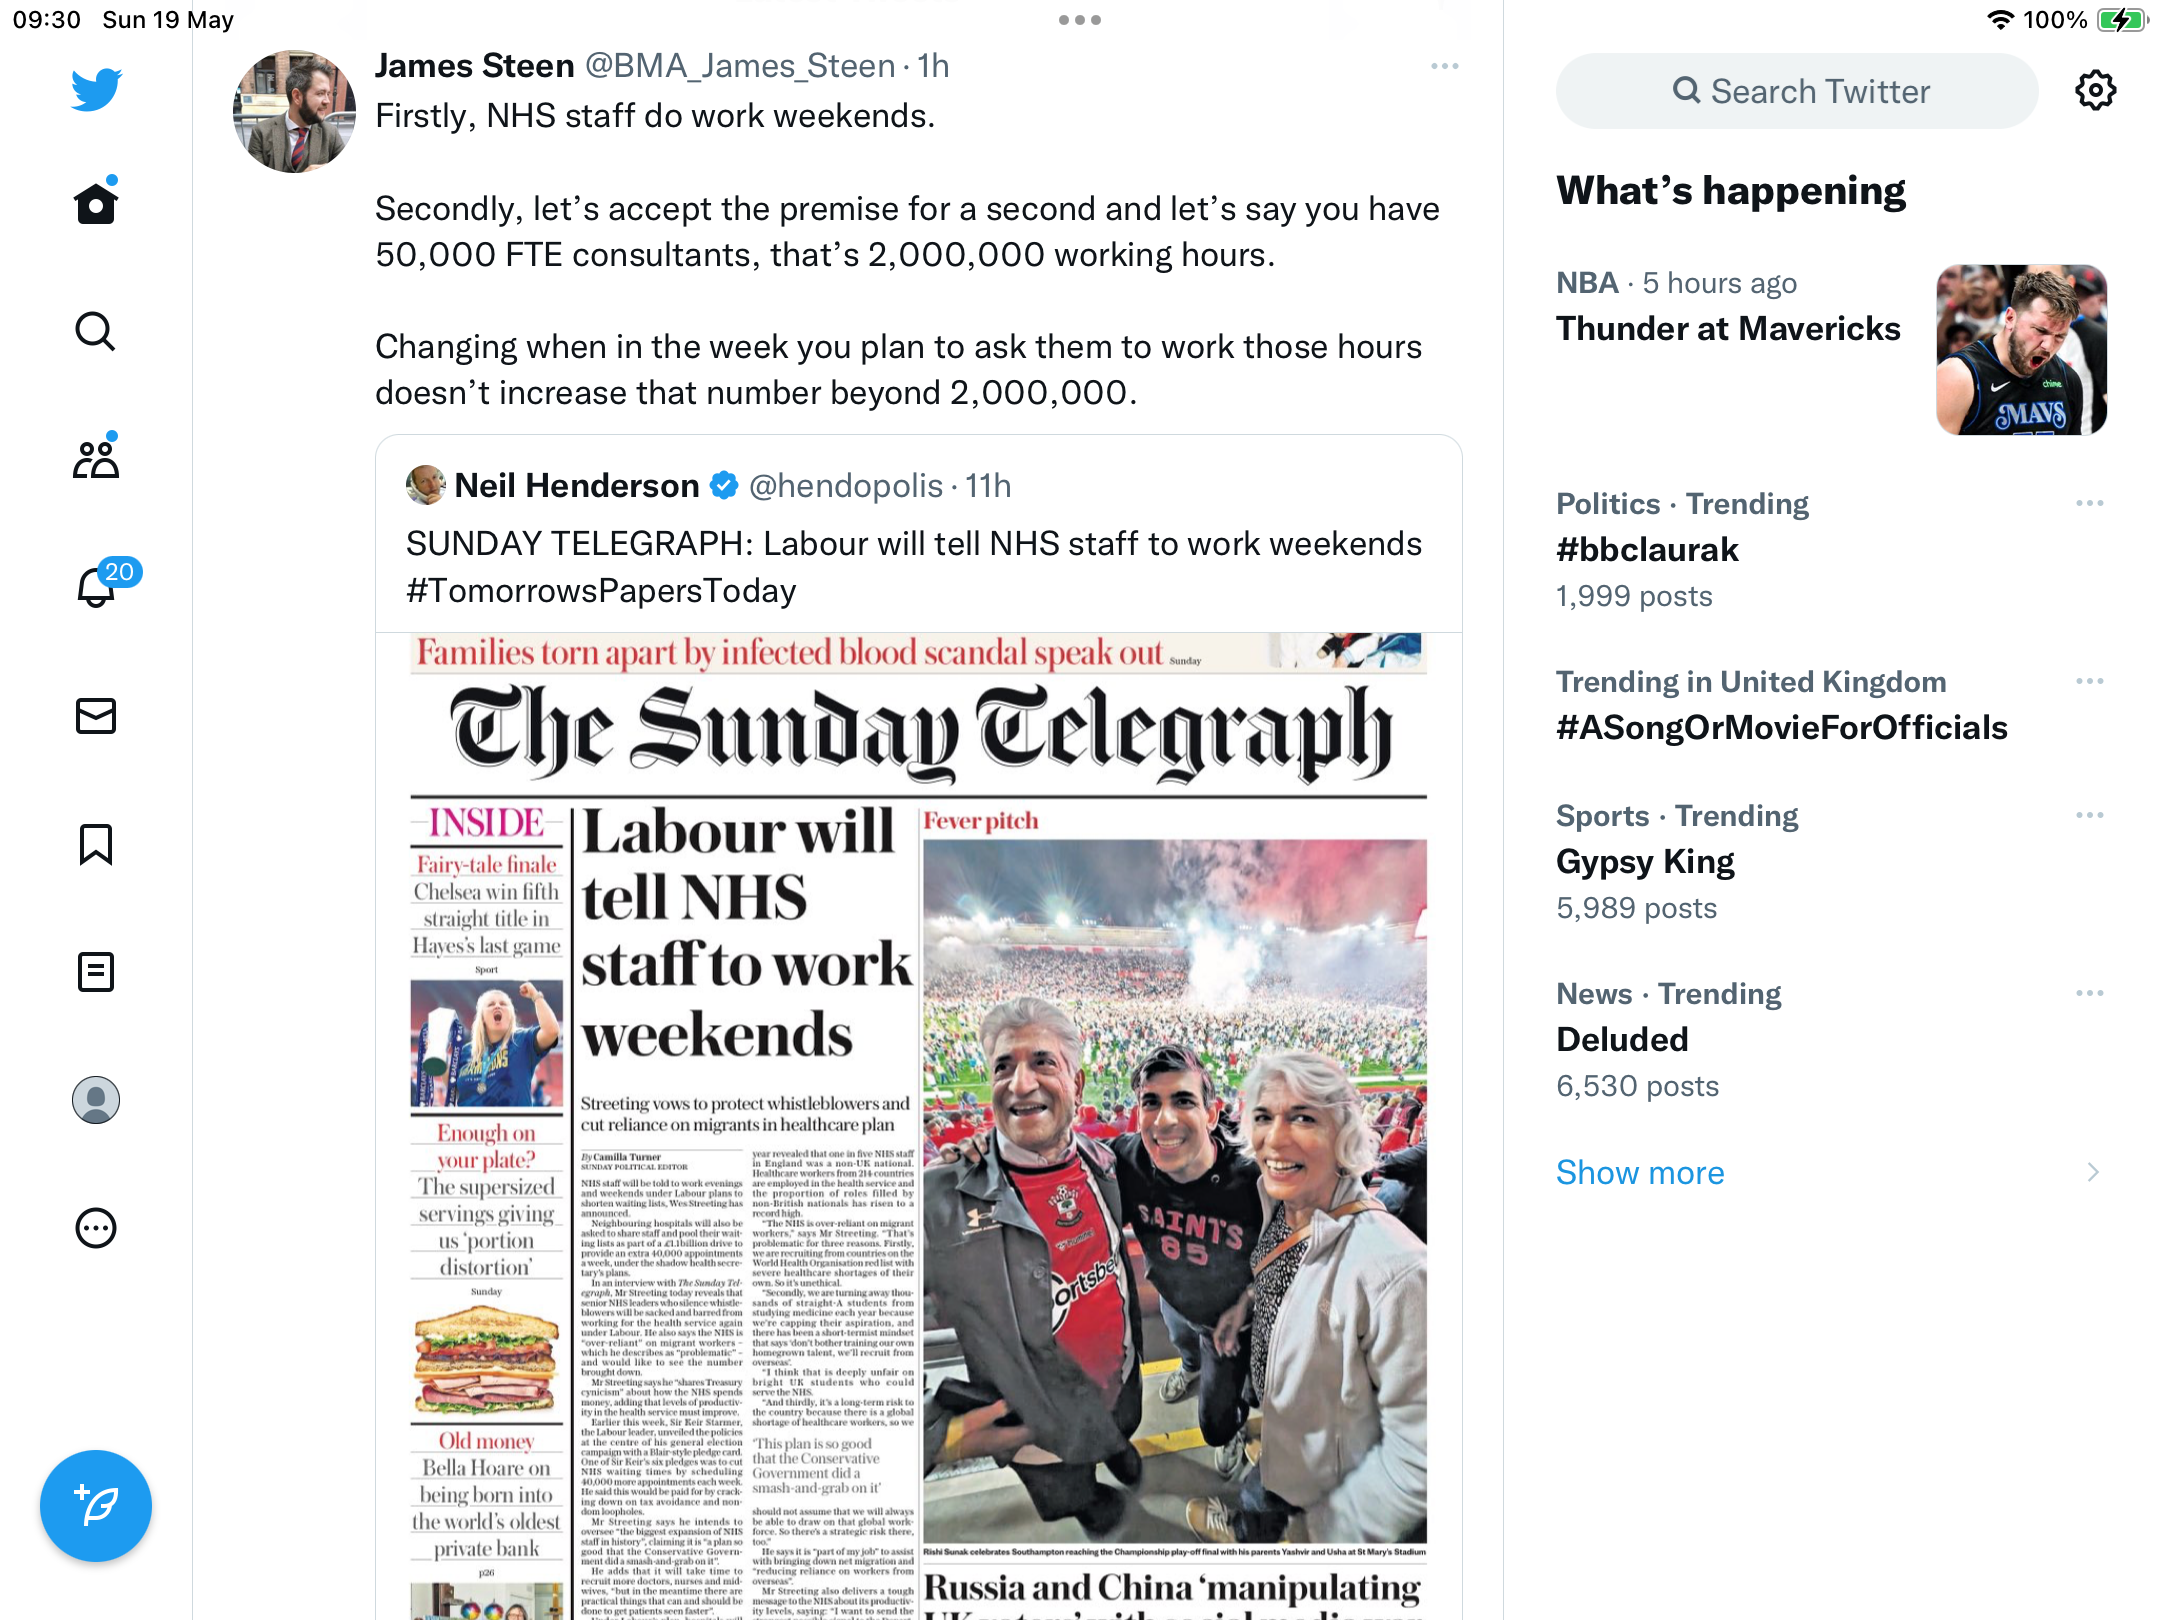Image resolution: width=2160 pixels, height=1620 pixels.
Task: Open the Messages envelope icon
Action: point(96,716)
